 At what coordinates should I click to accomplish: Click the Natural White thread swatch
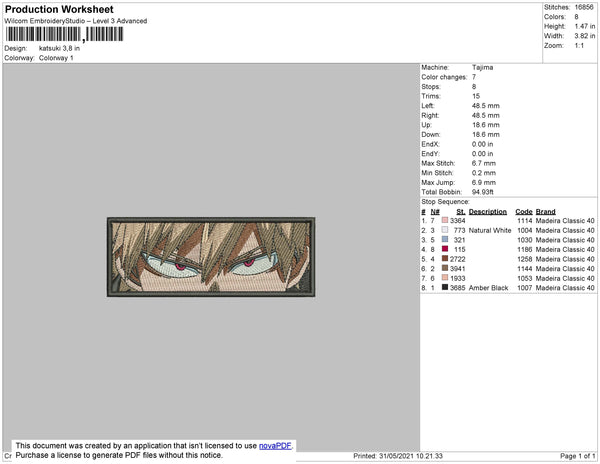(x=445, y=230)
